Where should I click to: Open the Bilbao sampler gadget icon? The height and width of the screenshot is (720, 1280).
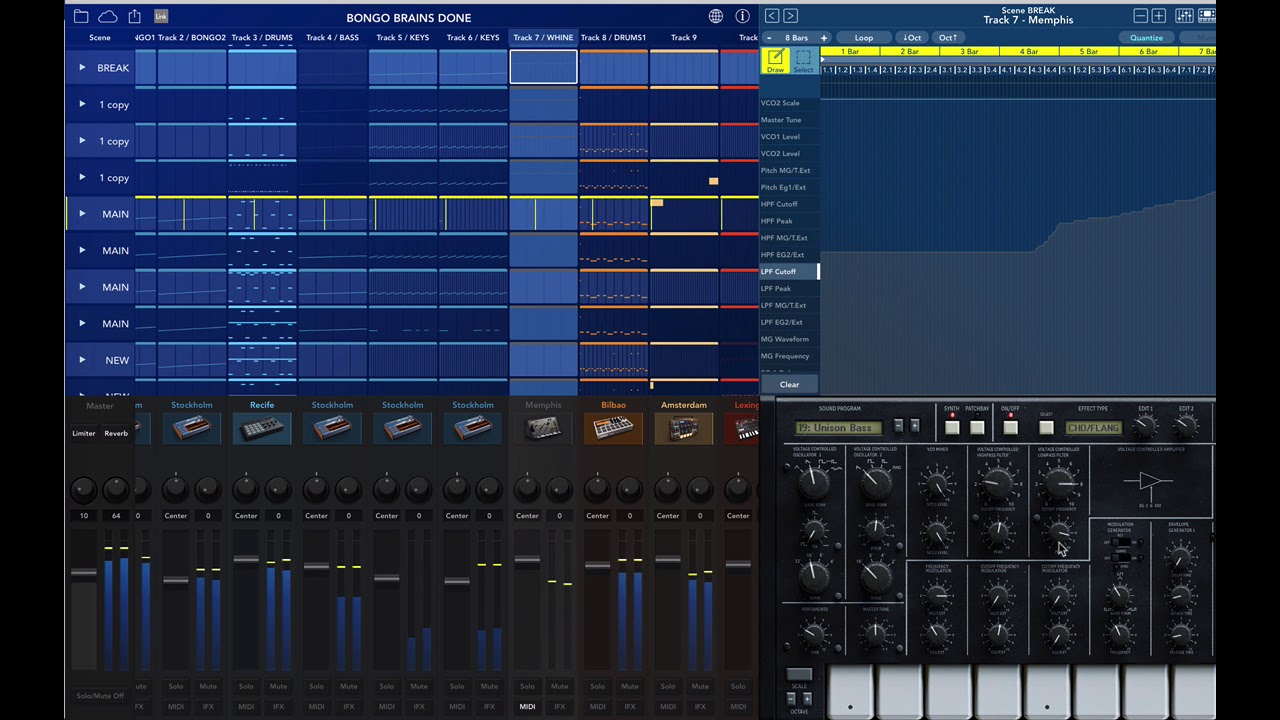[x=613, y=428]
